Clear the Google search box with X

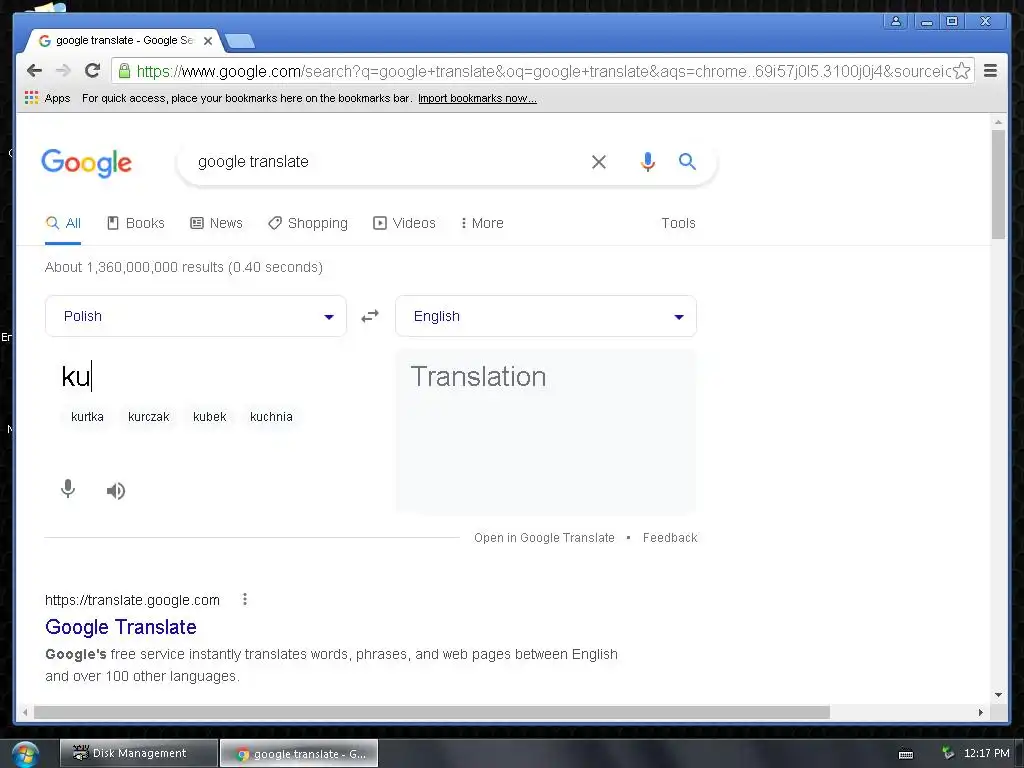pyautogui.click(x=599, y=162)
